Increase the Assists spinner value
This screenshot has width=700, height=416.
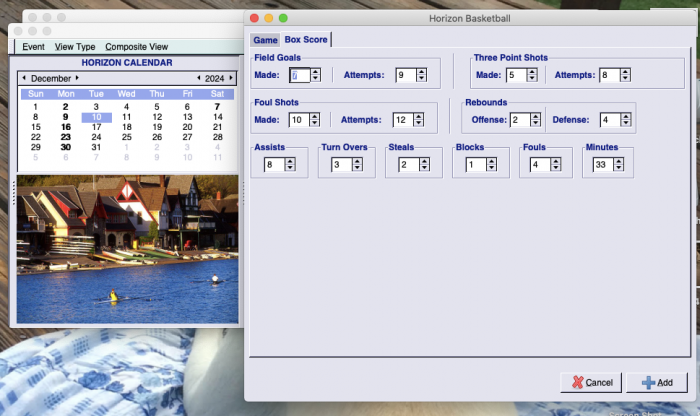tap(291, 161)
